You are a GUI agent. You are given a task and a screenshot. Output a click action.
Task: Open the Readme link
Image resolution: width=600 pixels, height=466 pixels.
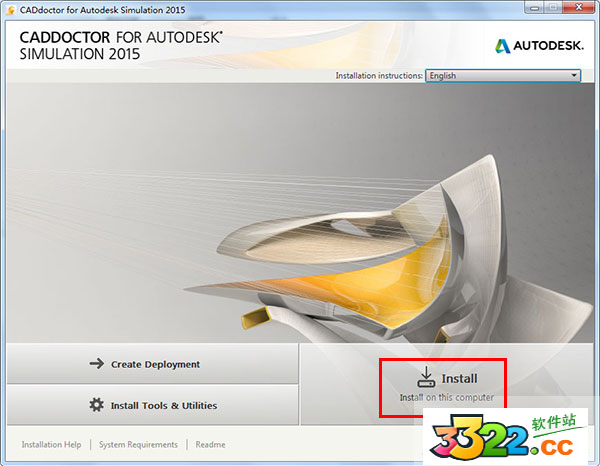[210, 445]
